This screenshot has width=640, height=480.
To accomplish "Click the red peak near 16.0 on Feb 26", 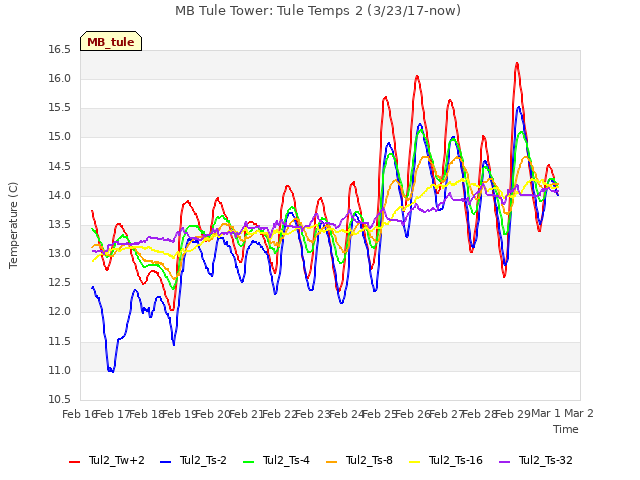I will [417, 76].
